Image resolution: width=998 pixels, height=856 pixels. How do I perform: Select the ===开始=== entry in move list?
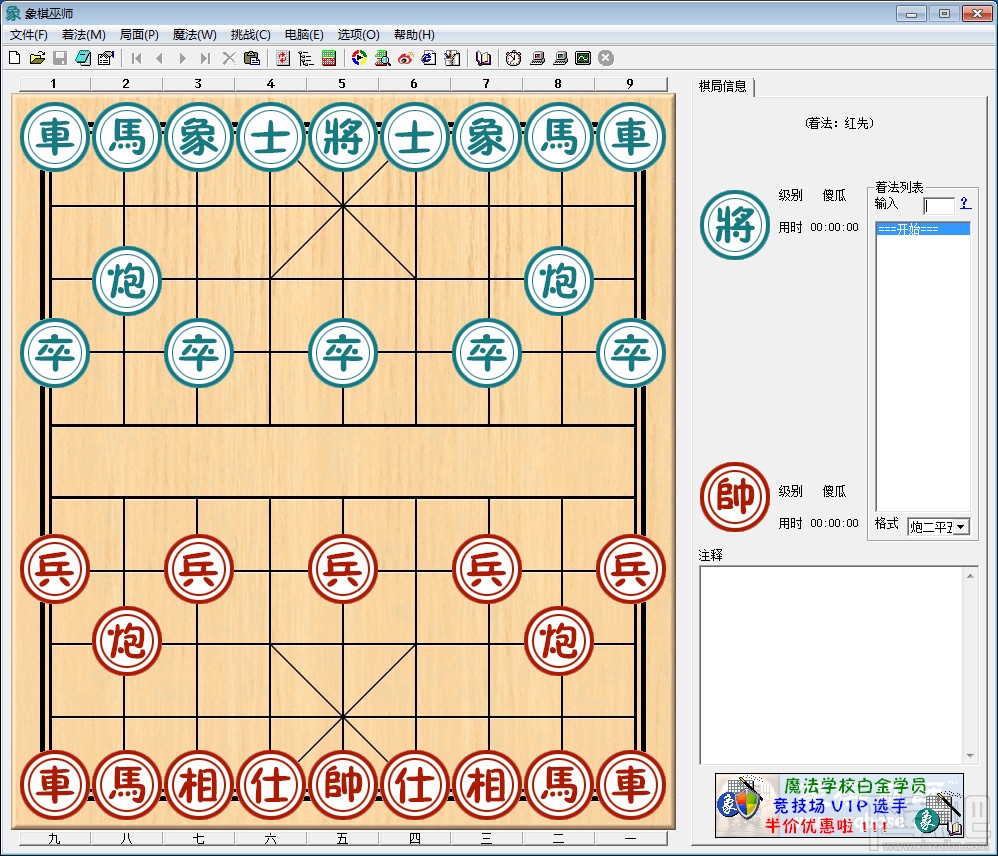(x=922, y=229)
